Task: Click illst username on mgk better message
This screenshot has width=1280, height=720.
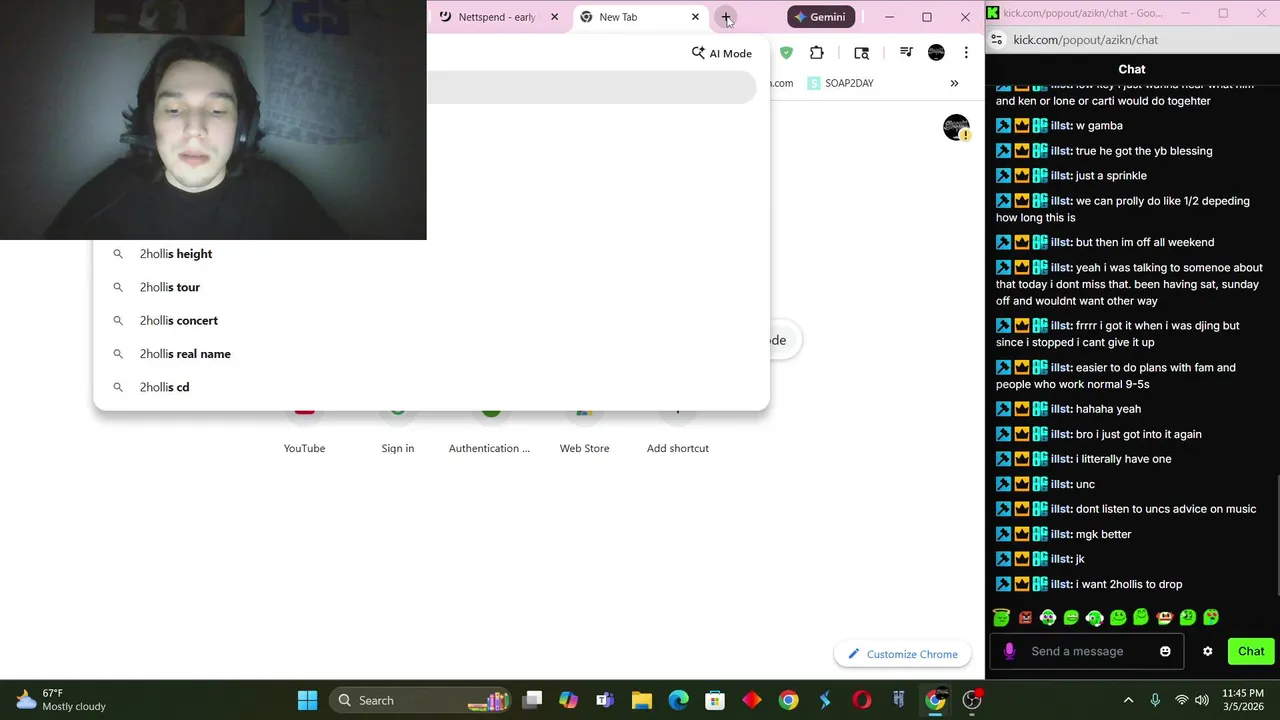Action: coord(1061,534)
